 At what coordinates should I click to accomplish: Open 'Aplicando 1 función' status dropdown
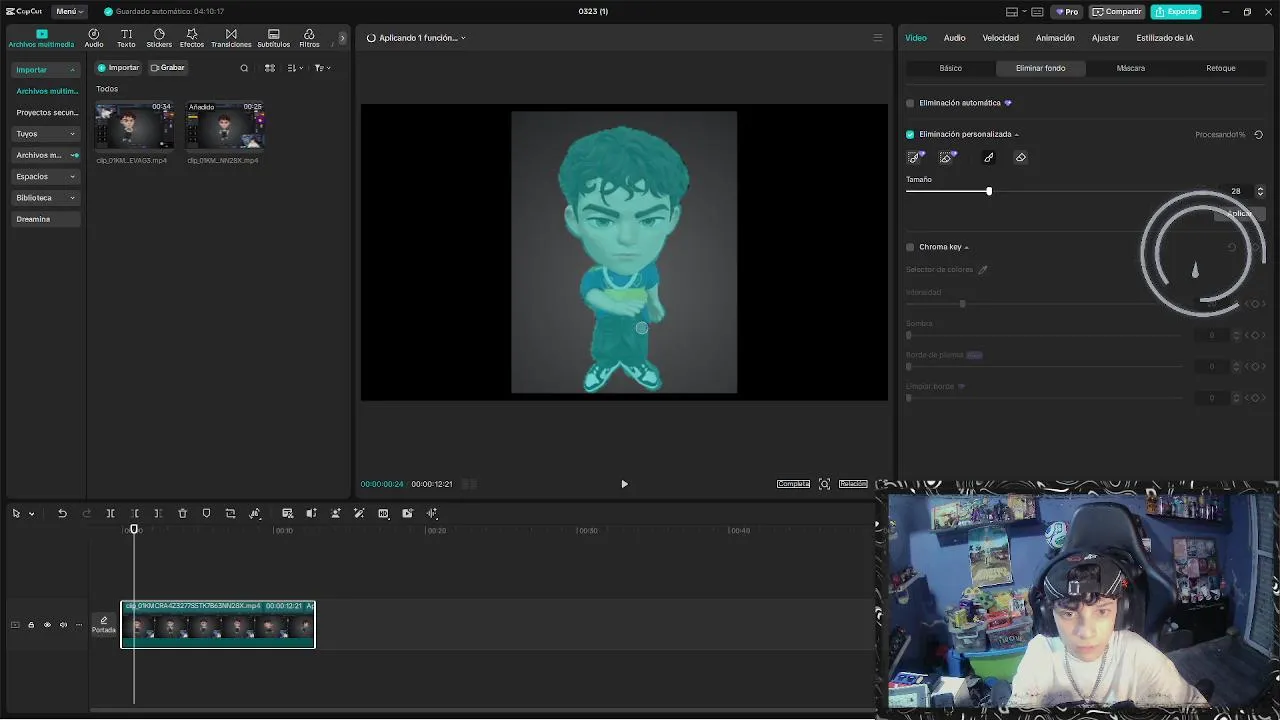click(416, 38)
